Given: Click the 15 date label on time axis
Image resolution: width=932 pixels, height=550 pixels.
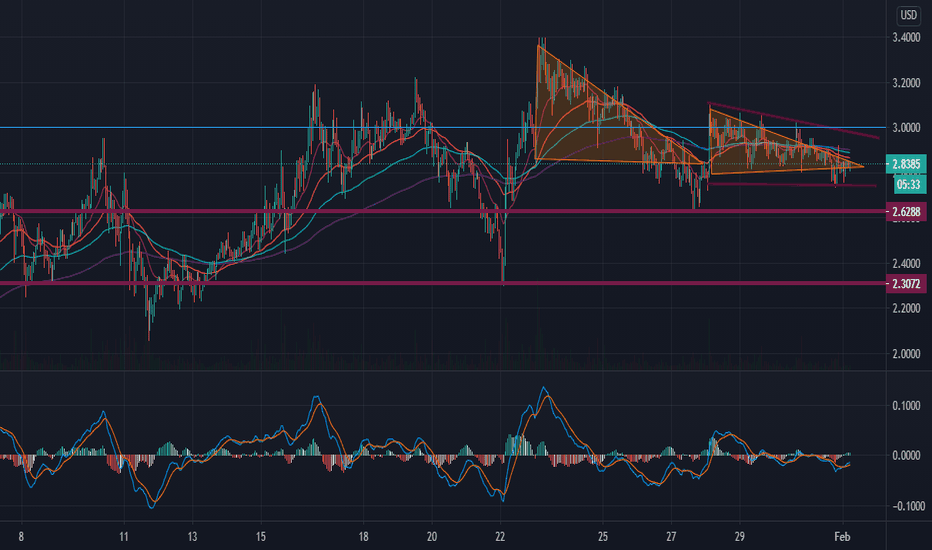Looking at the screenshot, I should click(x=260, y=537).
